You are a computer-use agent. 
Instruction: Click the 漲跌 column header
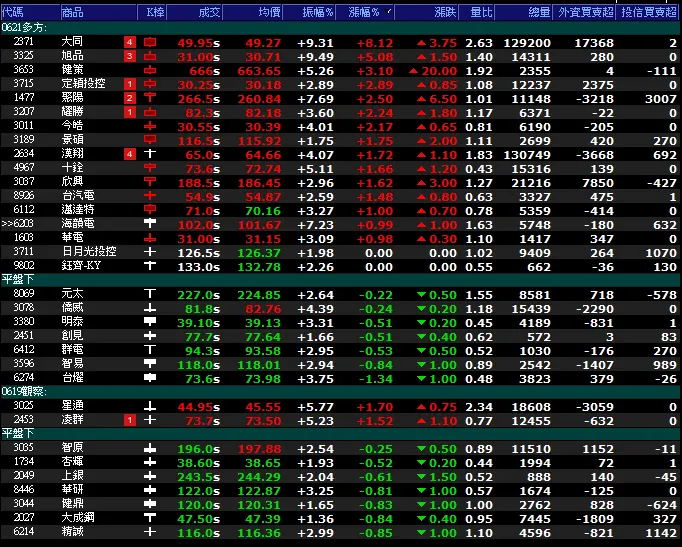pos(426,12)
